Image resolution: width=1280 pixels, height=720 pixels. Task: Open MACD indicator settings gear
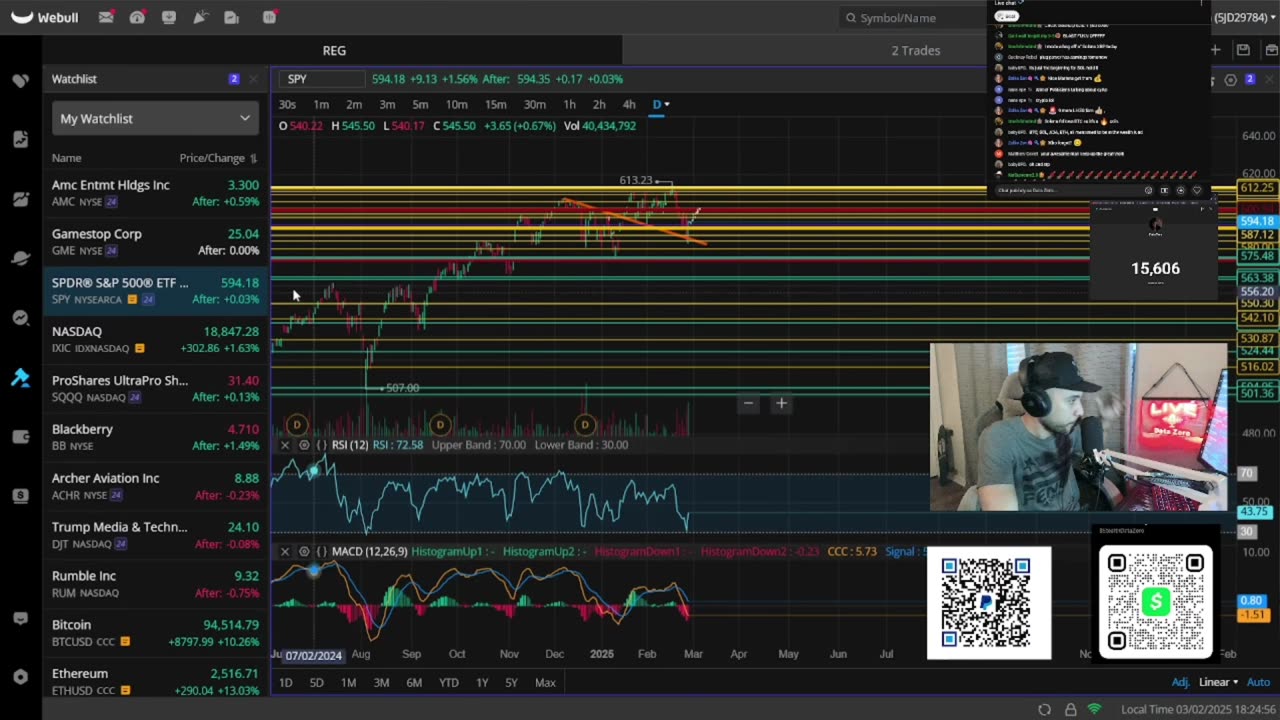coord(304,552)
